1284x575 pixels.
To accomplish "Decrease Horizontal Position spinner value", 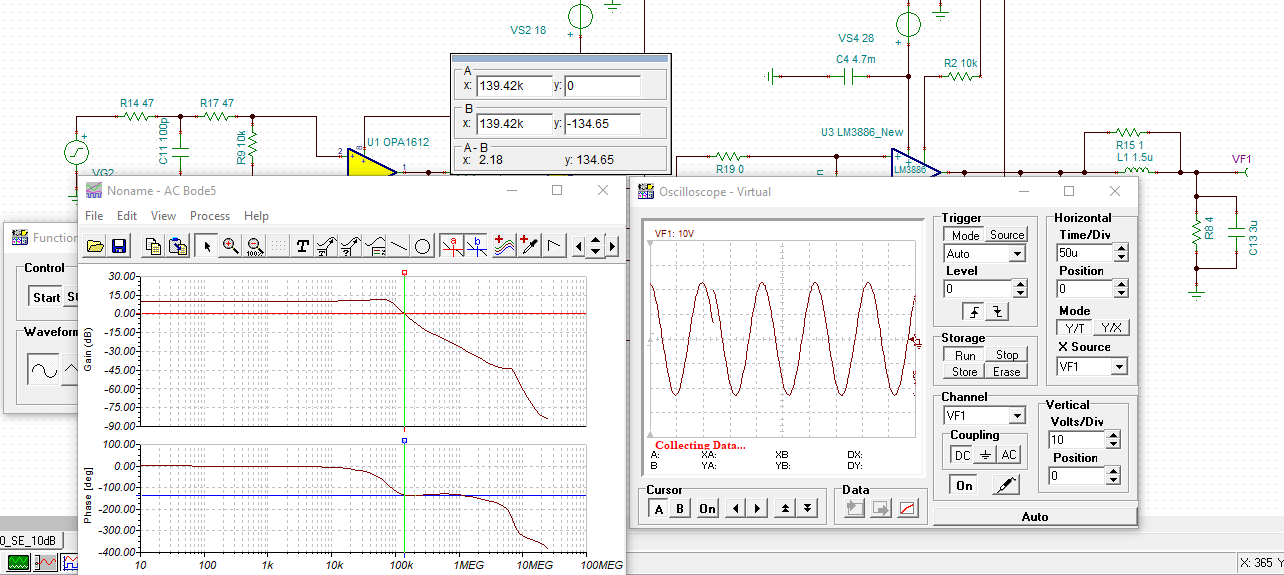I will point(1120,293).
